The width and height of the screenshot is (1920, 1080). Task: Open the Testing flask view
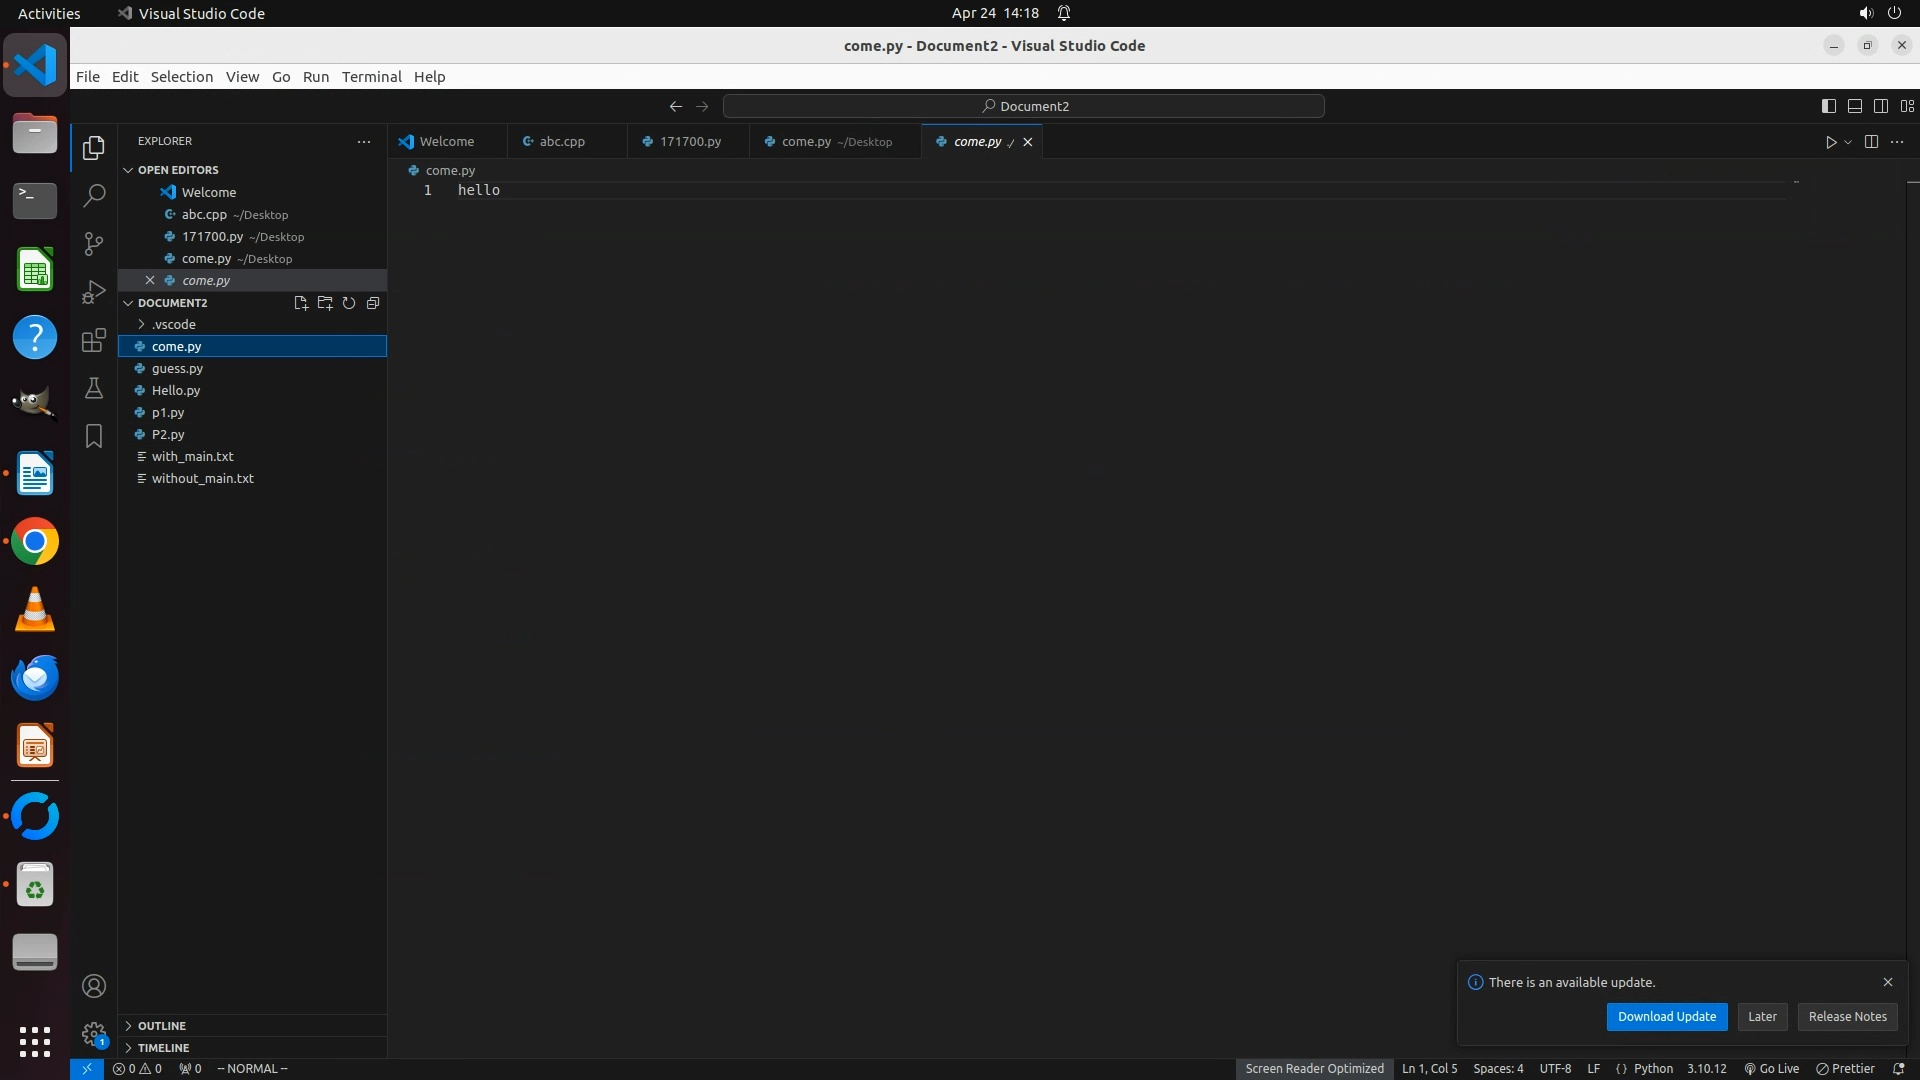94,388
